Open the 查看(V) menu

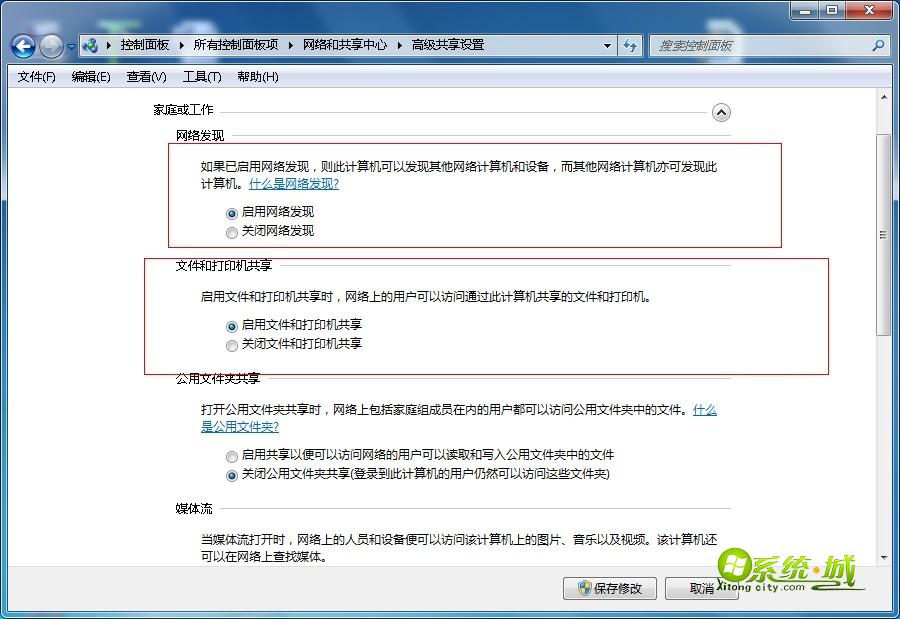146,77
